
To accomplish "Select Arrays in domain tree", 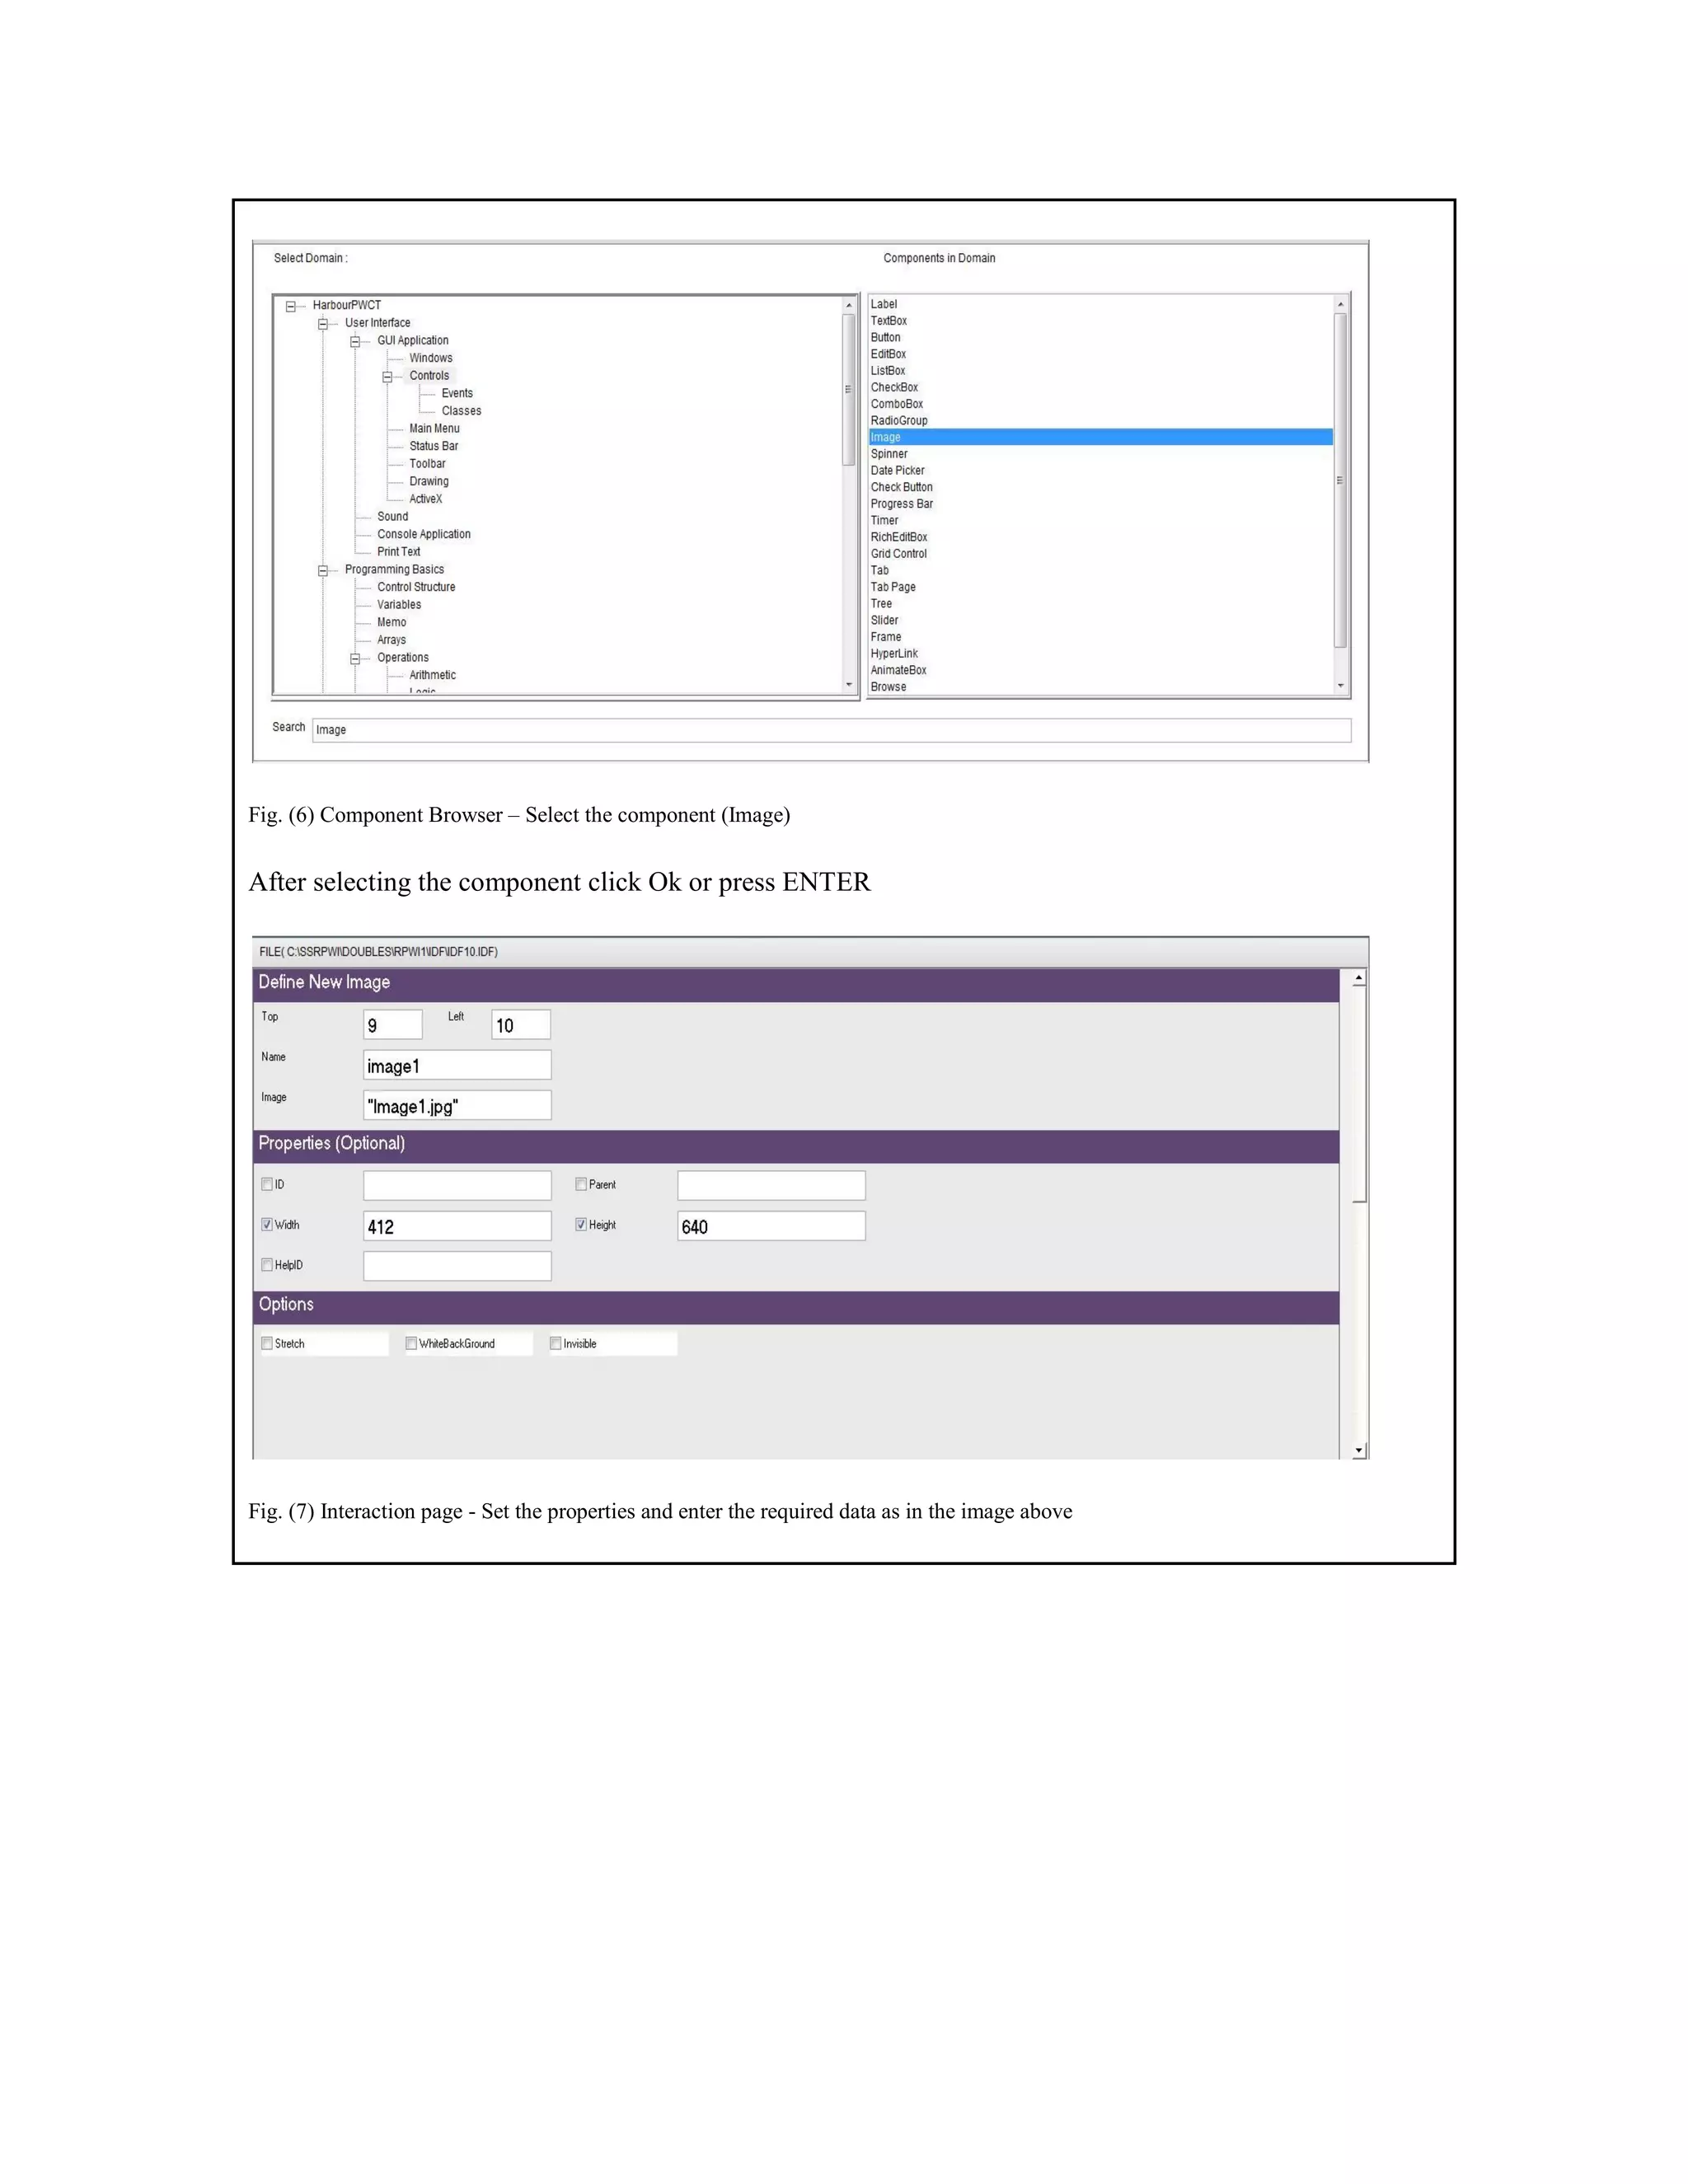I will click(x=391, y=640).
